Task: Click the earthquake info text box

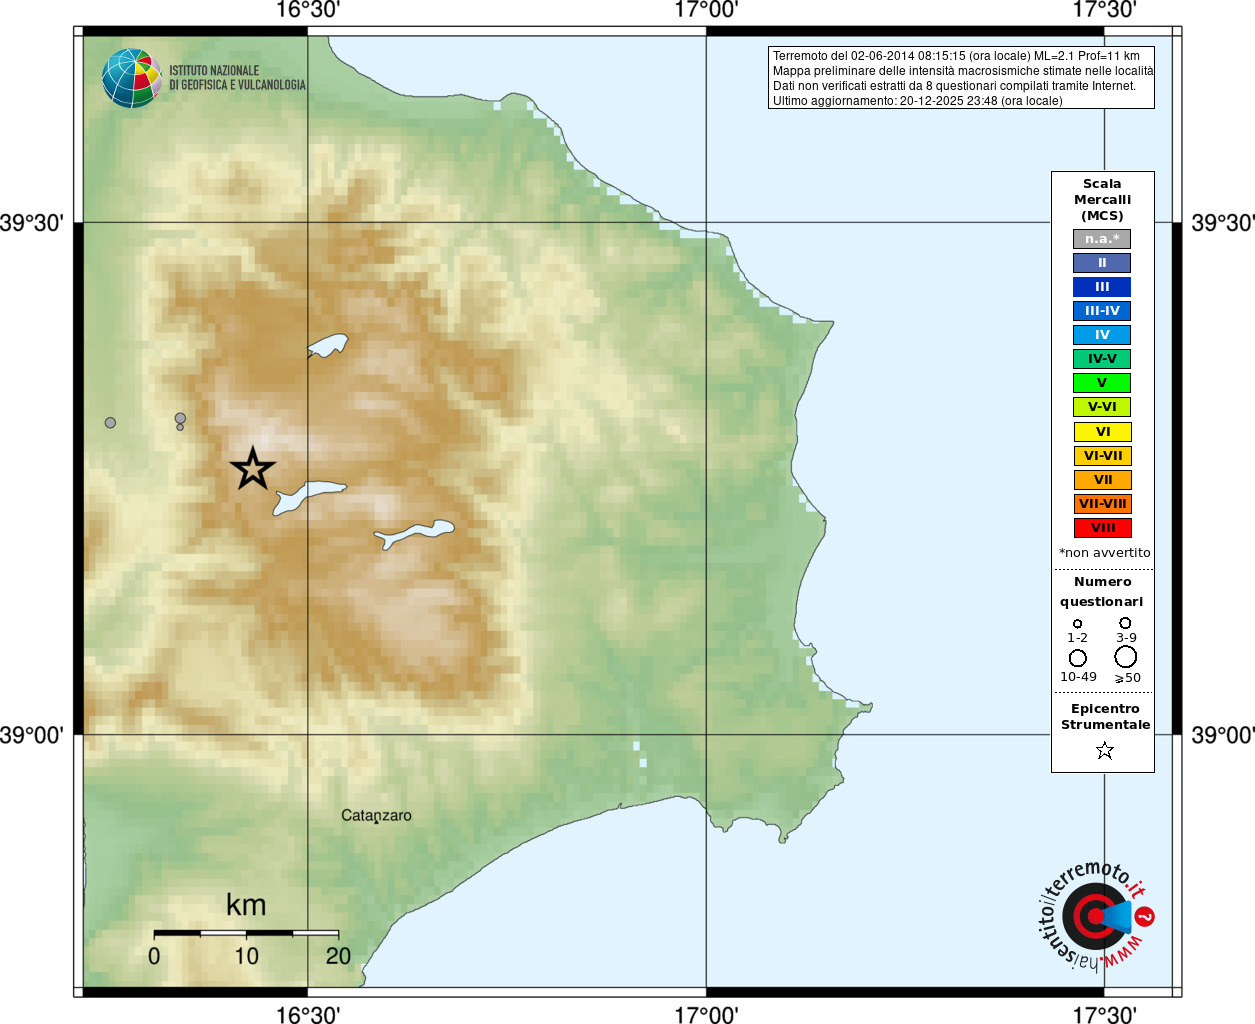Action: pos(961,77)
